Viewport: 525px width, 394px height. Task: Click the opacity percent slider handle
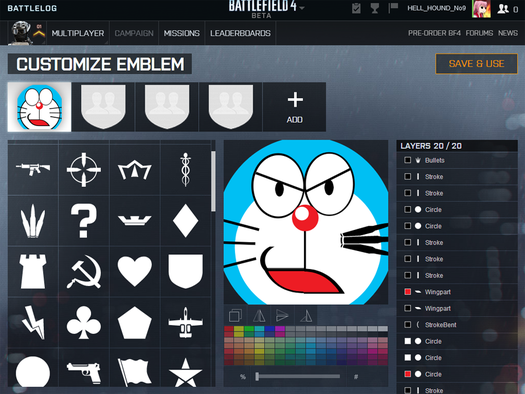(x=257, y=376)
